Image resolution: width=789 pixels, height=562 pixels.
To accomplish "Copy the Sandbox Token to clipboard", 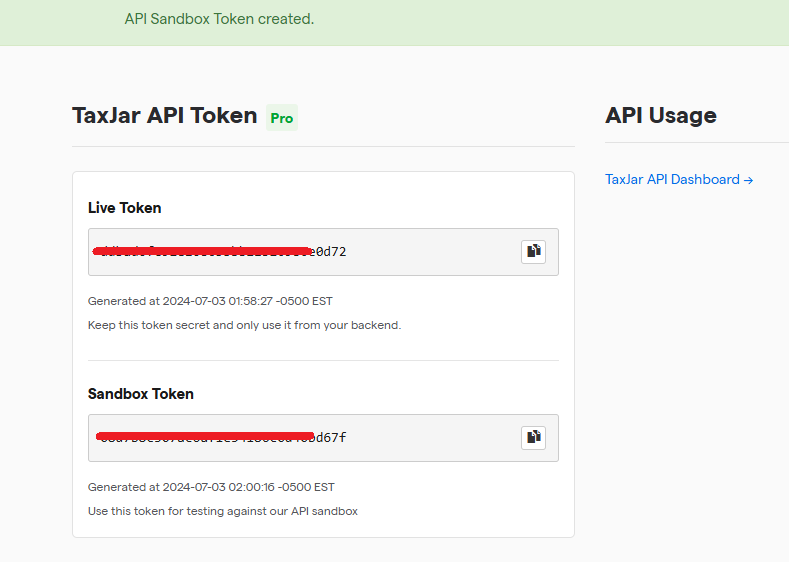I will pyautogui.click(x=533, y=438).
